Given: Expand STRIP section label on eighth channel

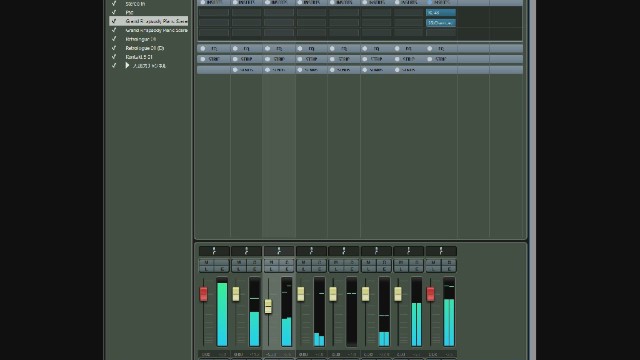Looking at the screenshot, I should pyautogui.click(x=441, y=59).
